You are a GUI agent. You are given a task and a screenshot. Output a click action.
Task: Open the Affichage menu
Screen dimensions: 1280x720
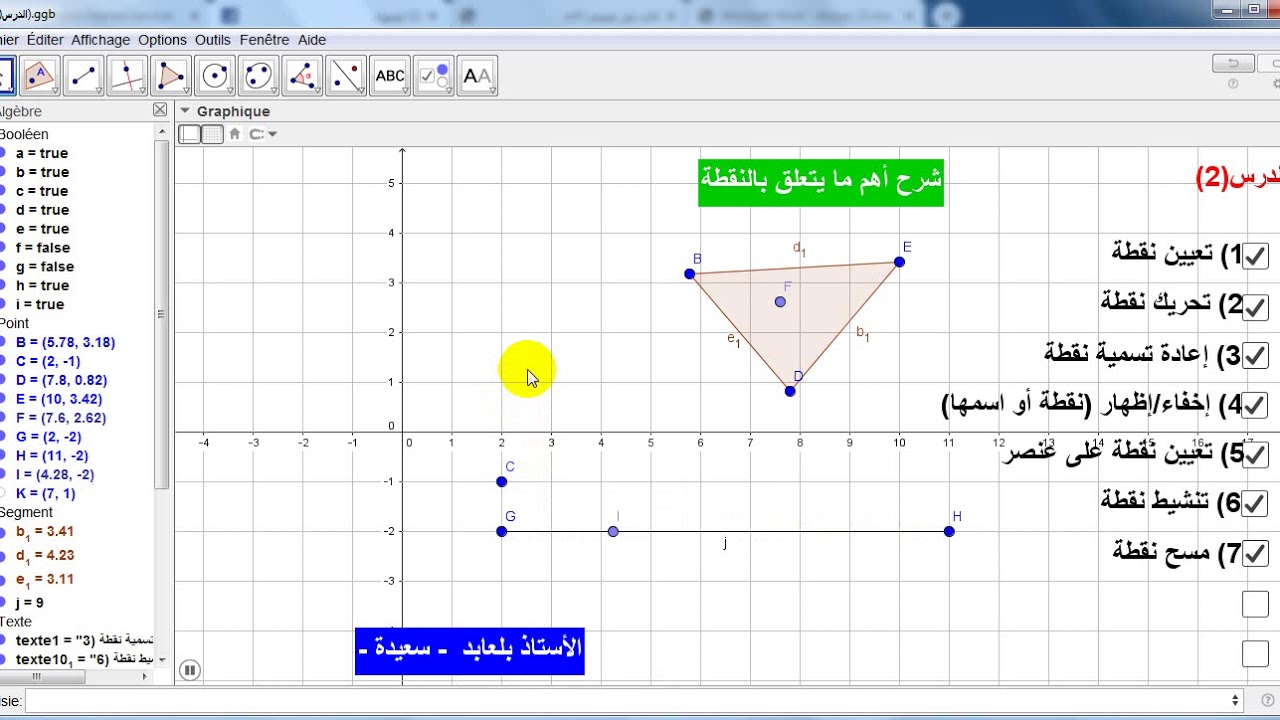(x=101, y=40)
